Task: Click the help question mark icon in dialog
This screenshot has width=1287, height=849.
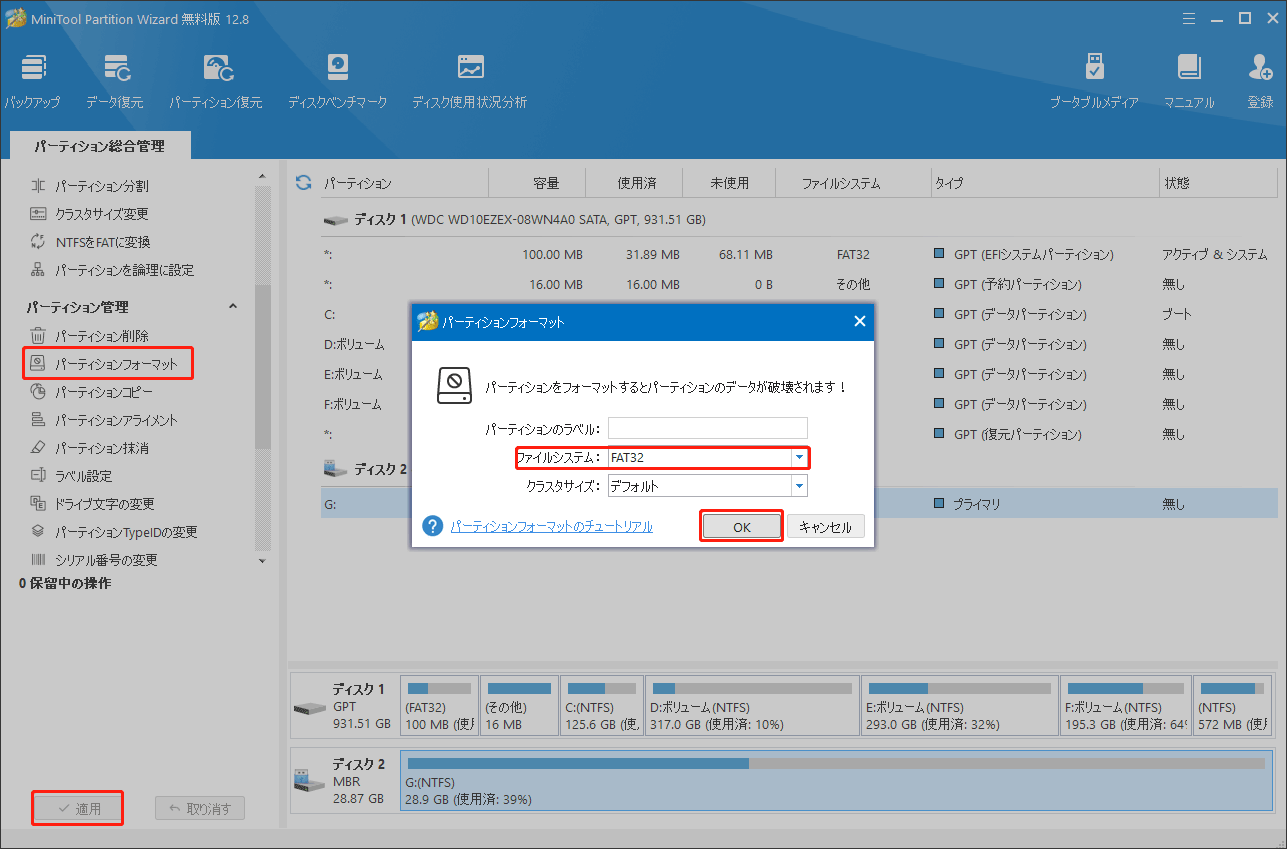Action: click(432, 526)
